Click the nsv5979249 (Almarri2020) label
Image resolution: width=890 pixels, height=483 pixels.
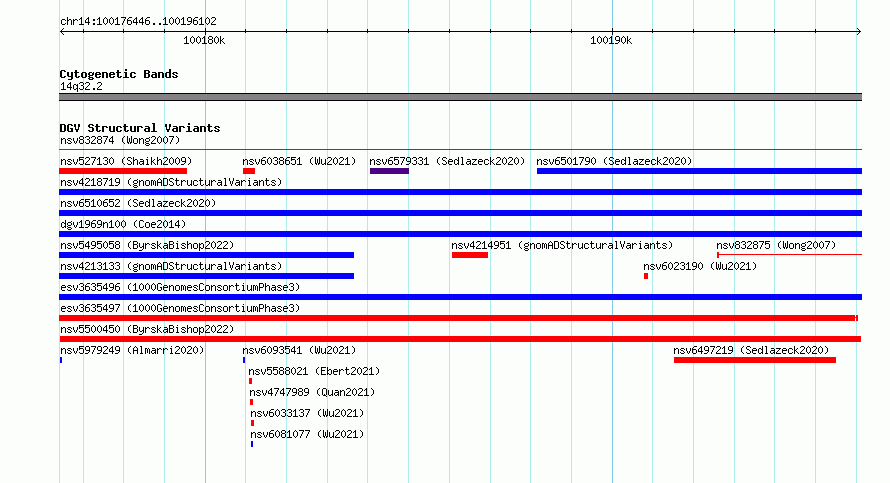(132, 350)
